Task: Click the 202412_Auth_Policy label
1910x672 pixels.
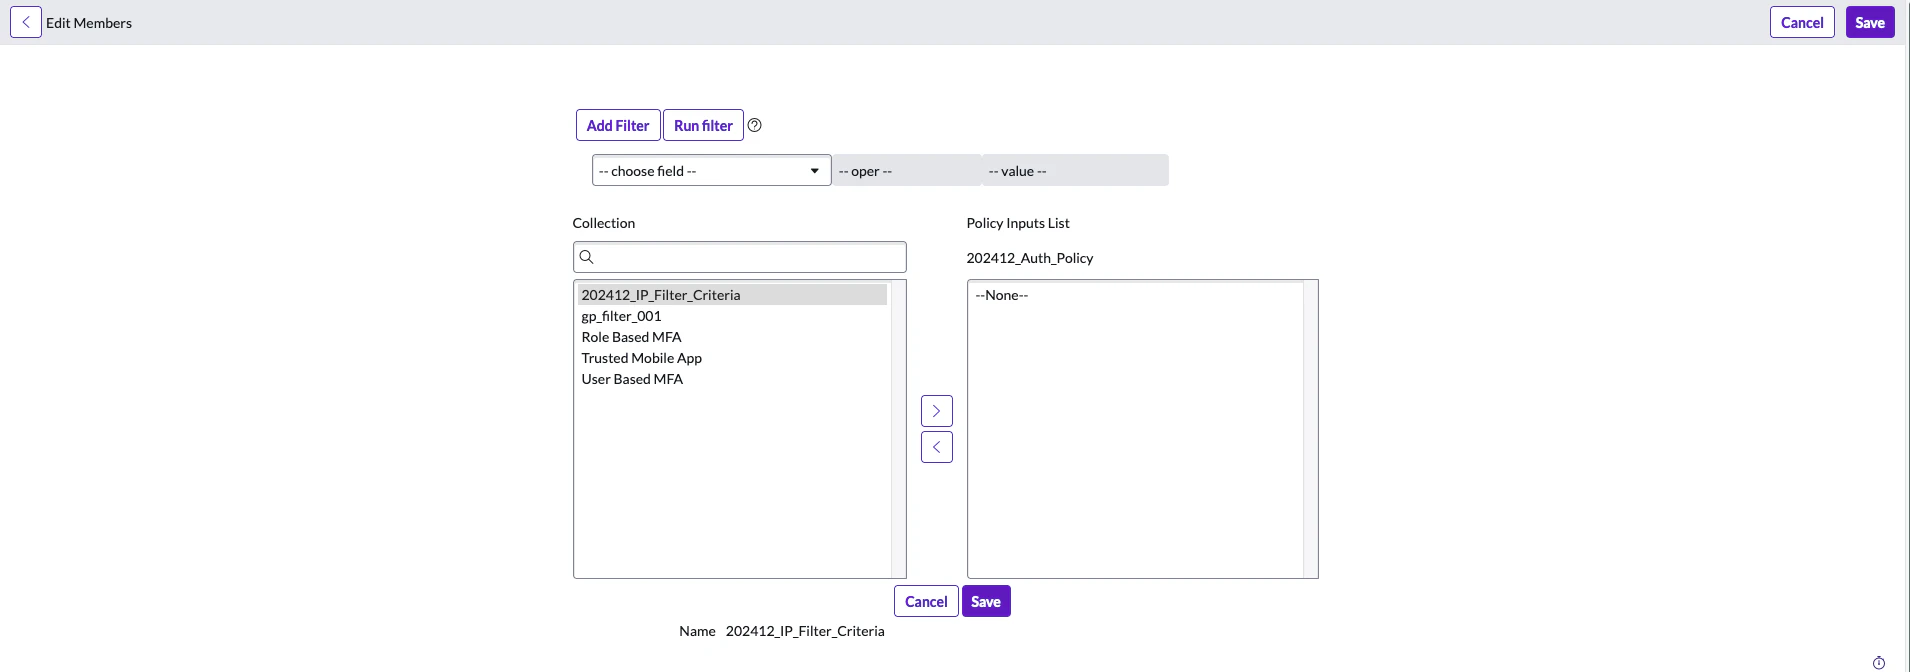Action: [1030, 258]
